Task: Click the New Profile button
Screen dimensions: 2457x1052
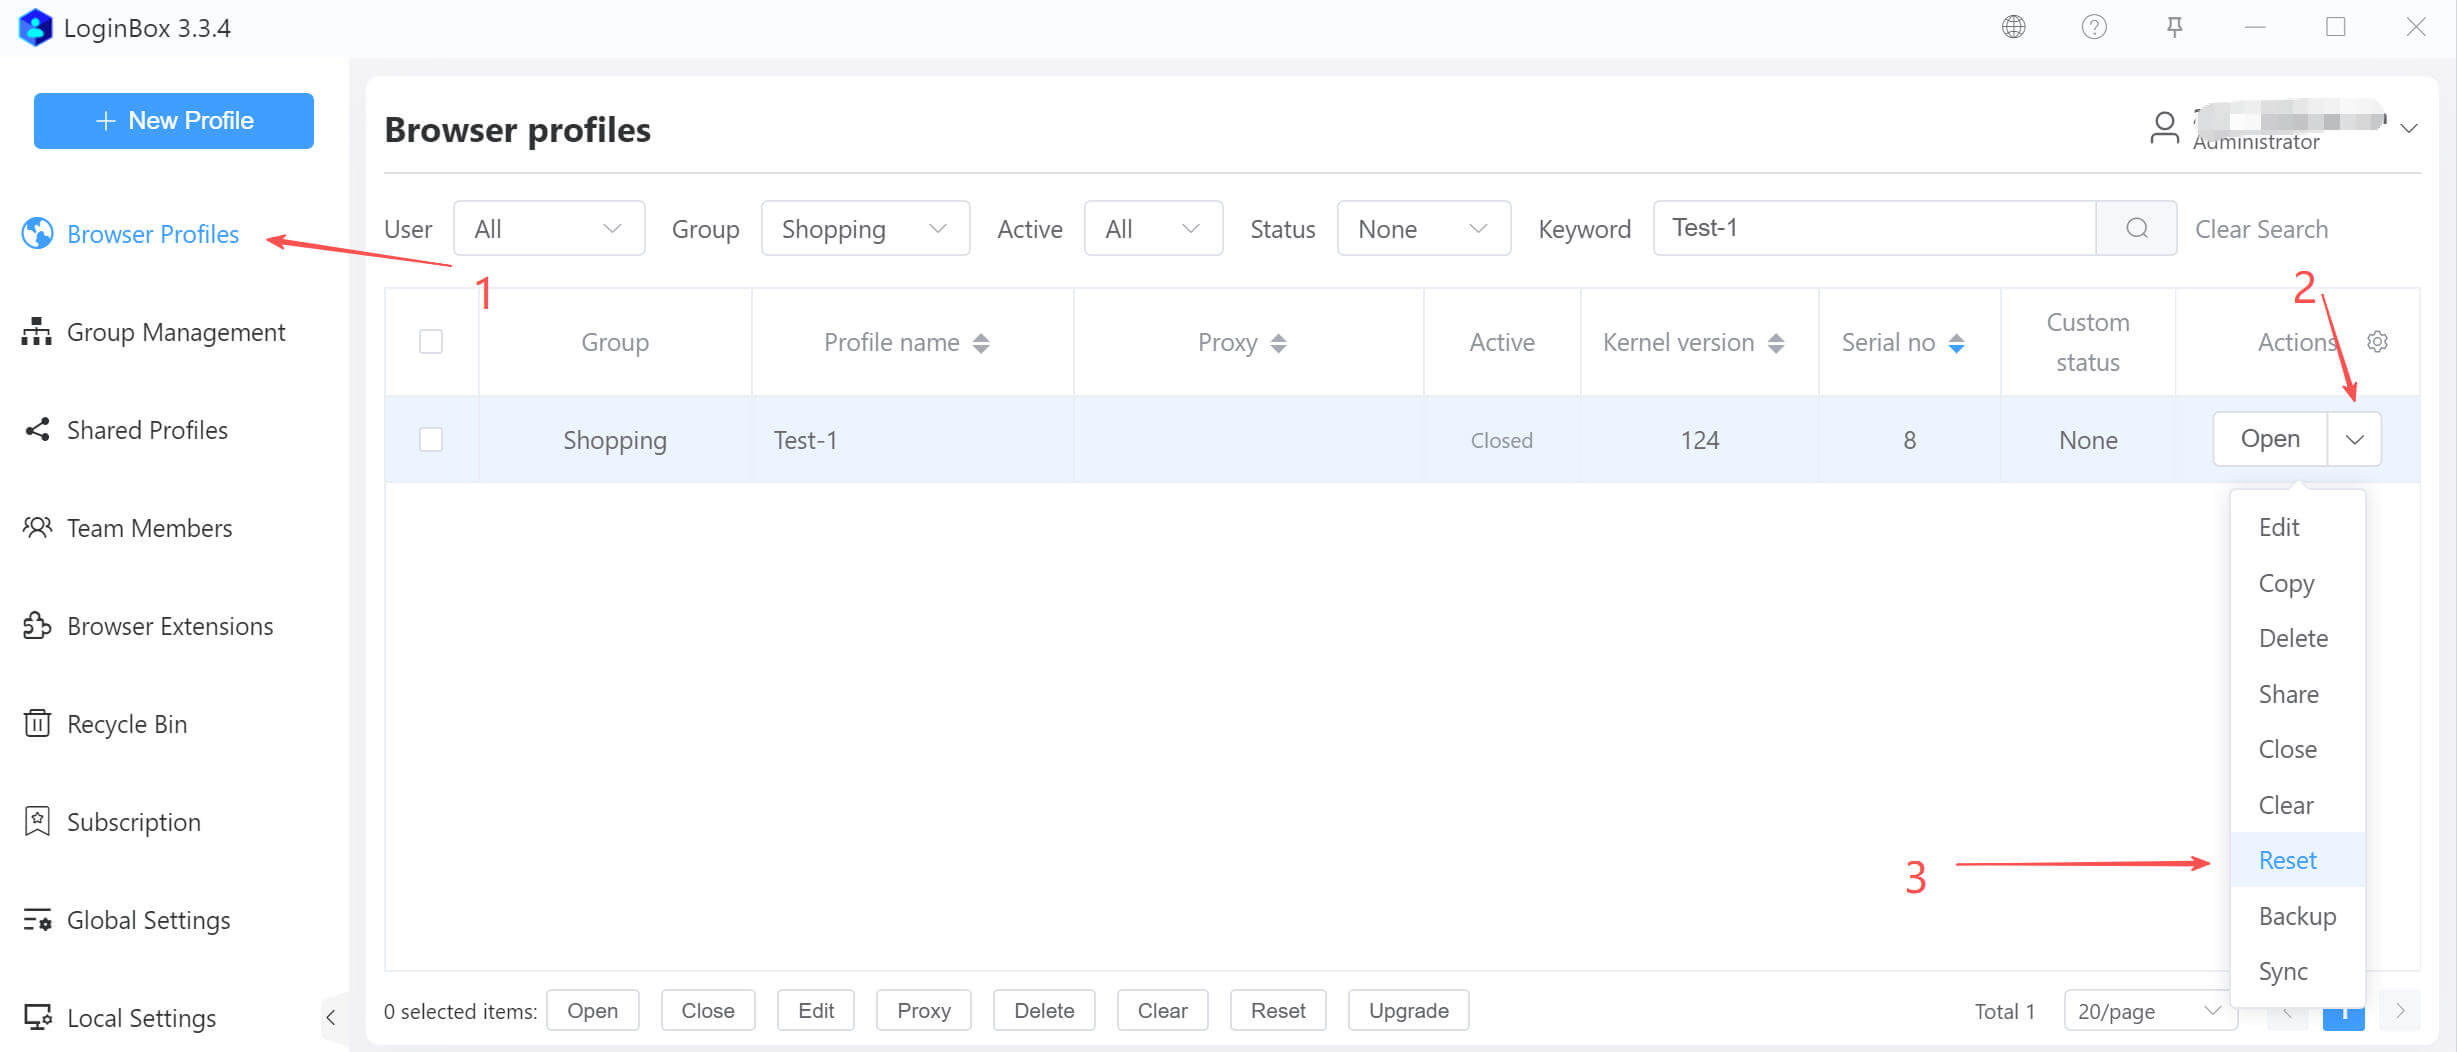Action: [x=174, y=121]
